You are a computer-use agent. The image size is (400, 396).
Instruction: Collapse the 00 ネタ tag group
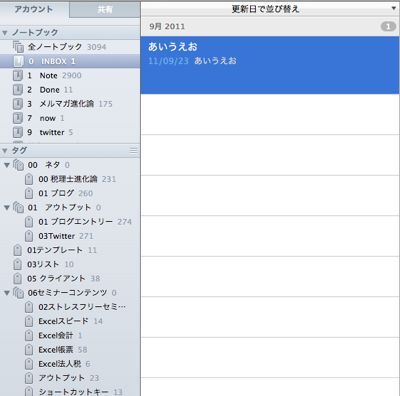click(x=7, y=165)
